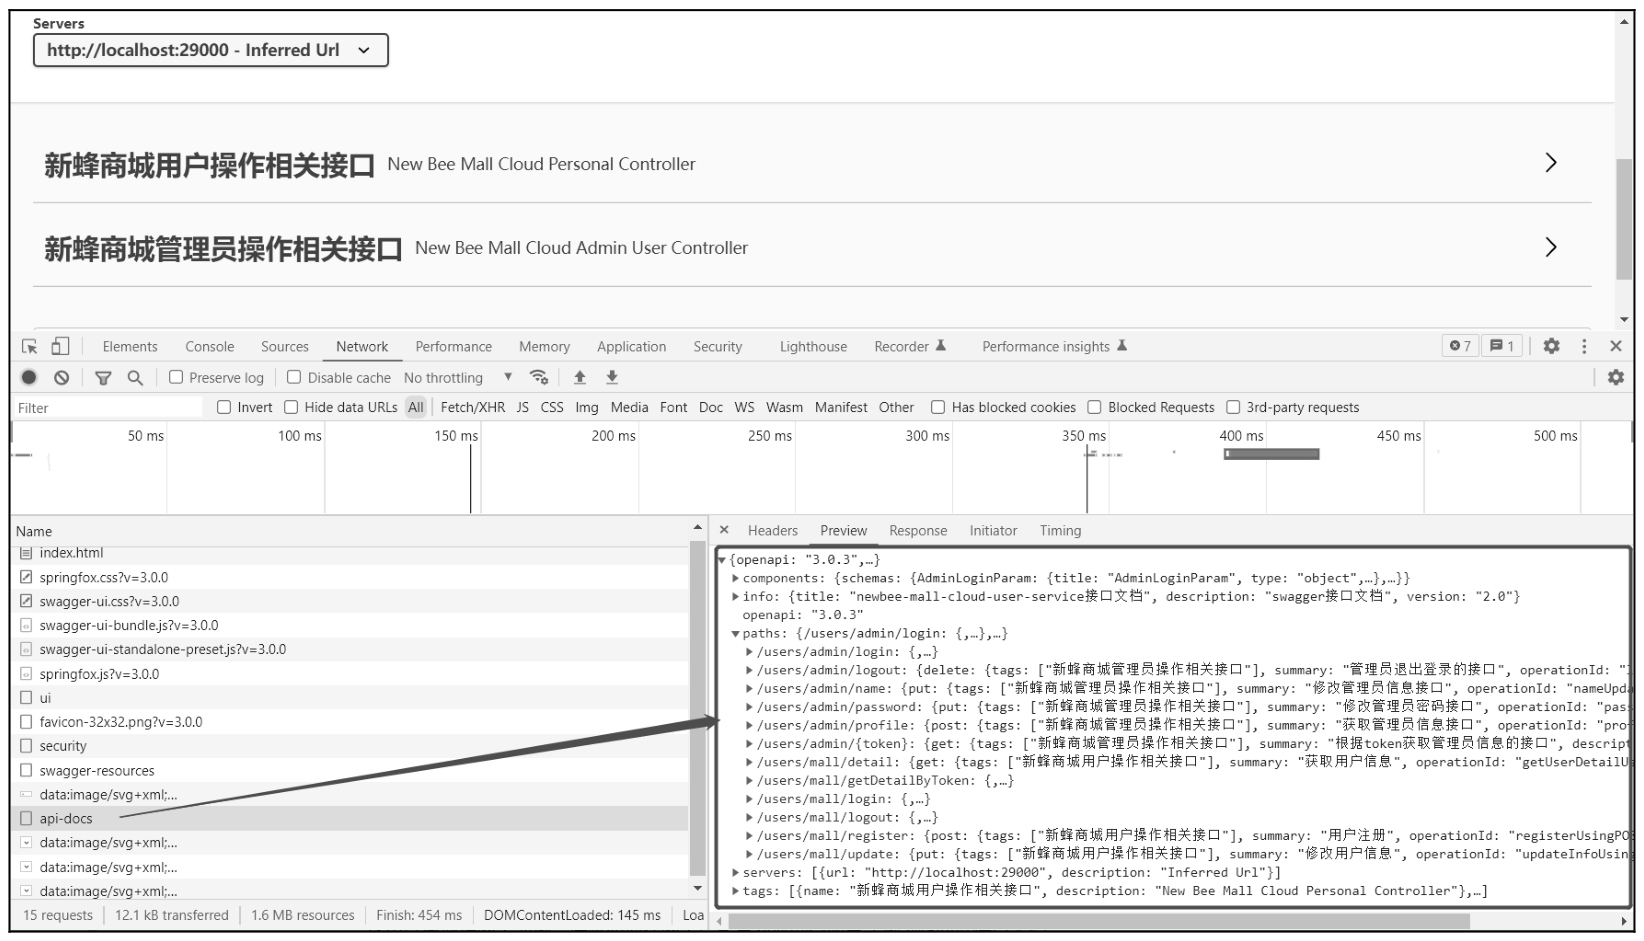Image resolution: width=1644 pixels, height=941 pixels.
Task: Click the request list vertical scrollbar
Action: point(698,710)
